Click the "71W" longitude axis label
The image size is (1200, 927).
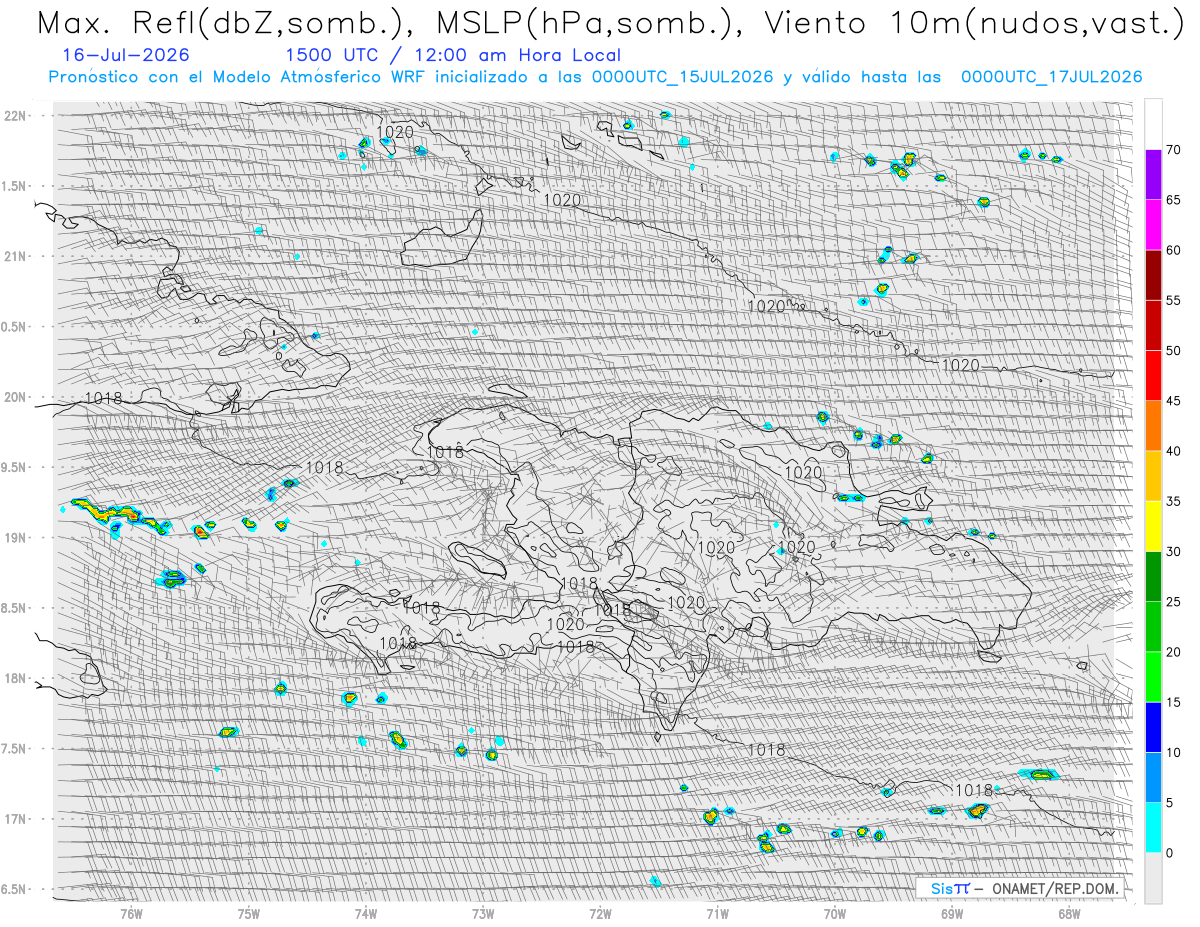tap(717, 913)
